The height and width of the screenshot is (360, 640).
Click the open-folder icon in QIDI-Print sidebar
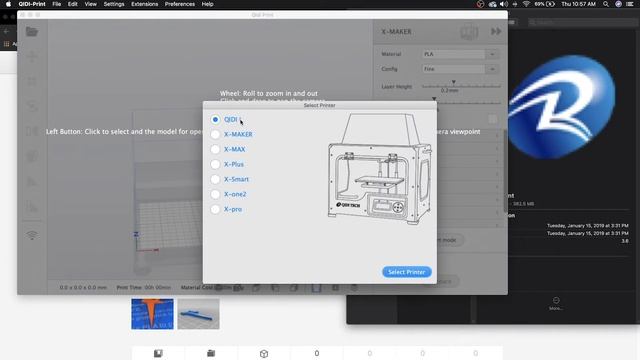(x=32, y=31)
